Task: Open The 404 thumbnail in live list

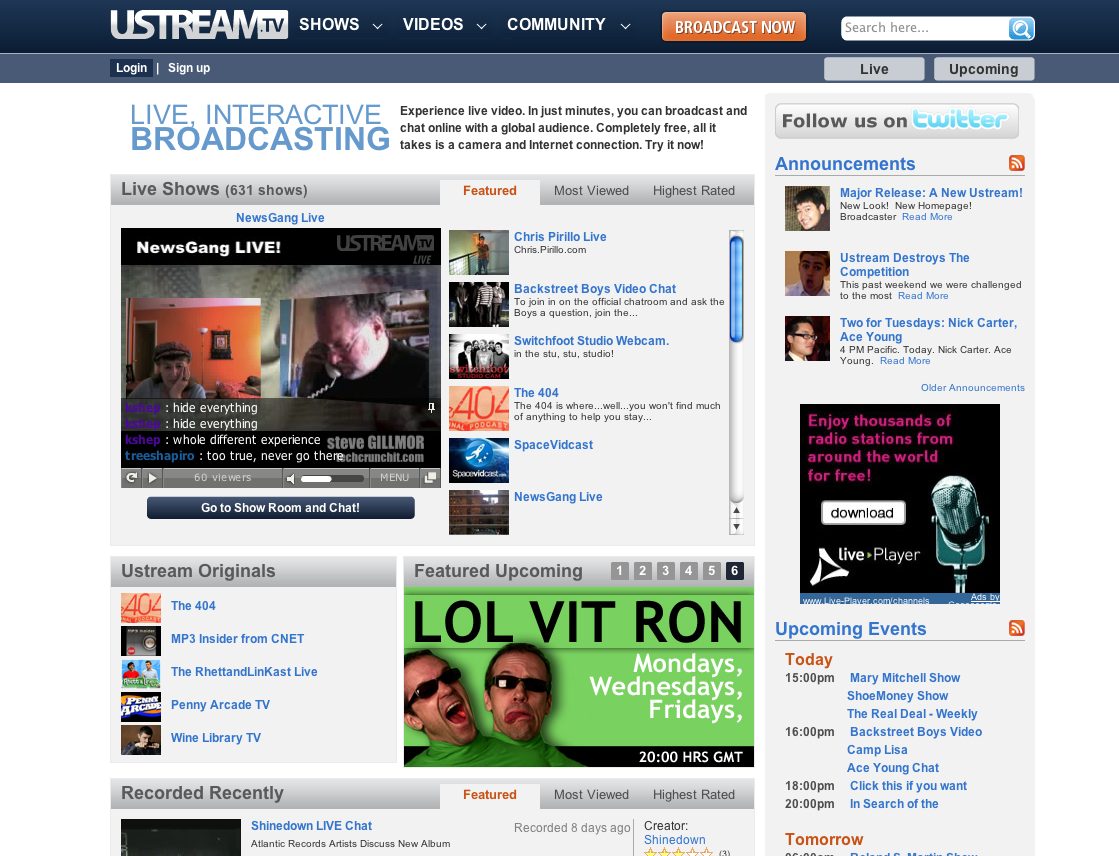Action: tap(479, 408)
